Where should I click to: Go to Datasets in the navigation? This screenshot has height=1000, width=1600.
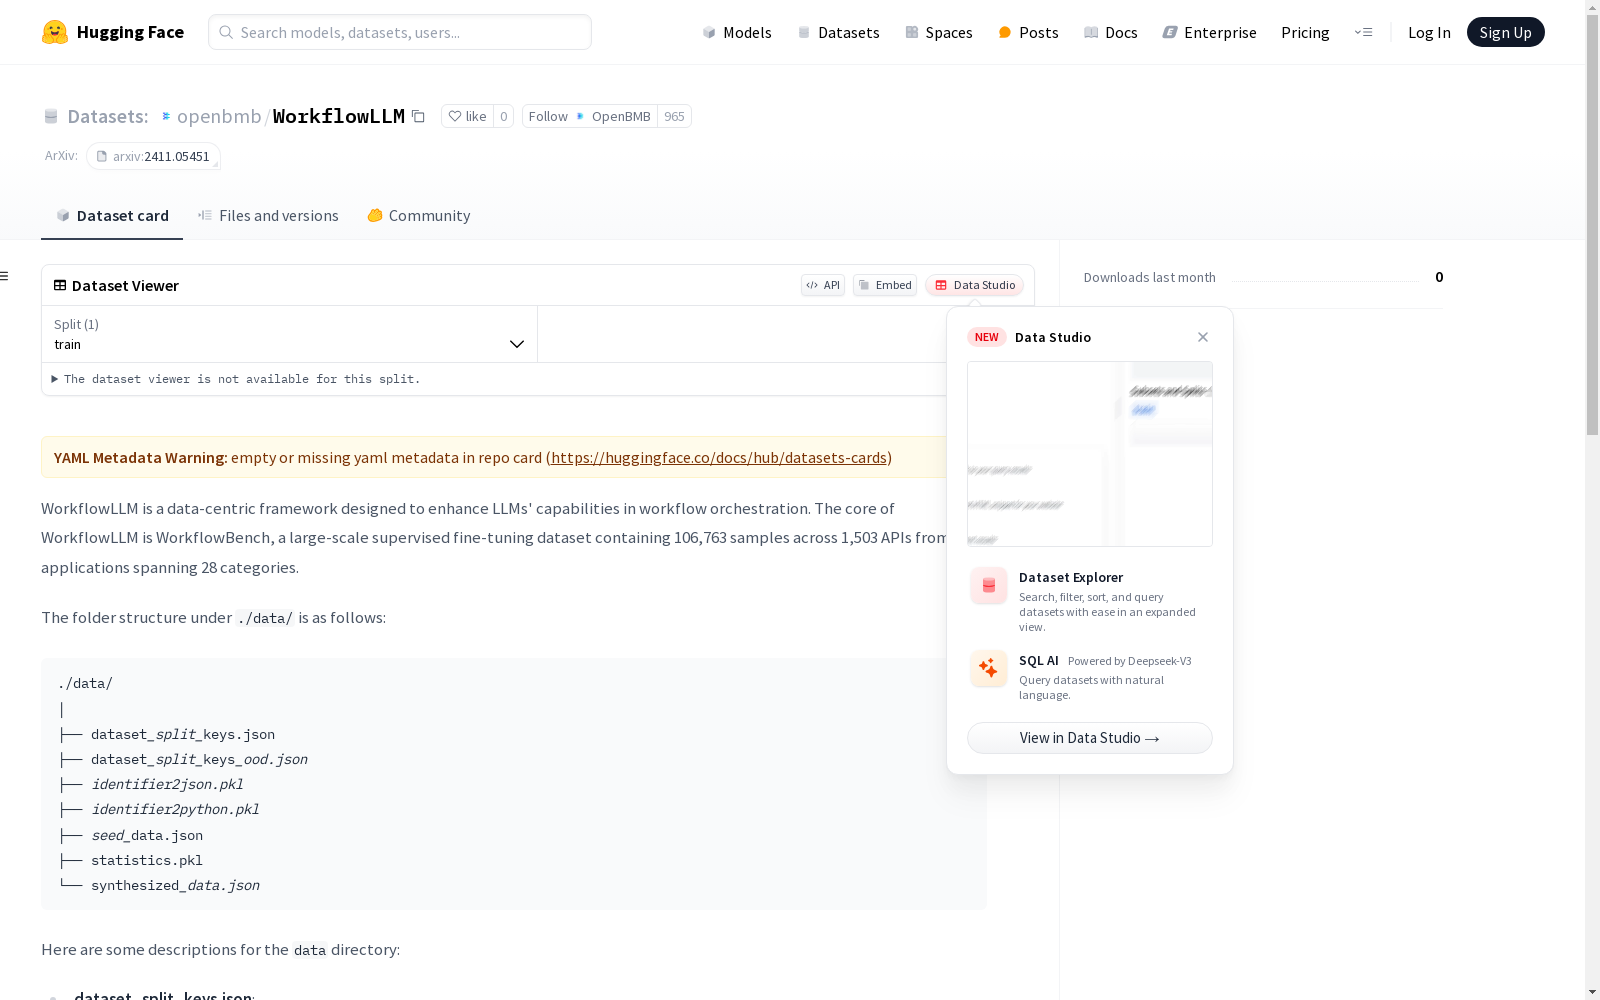[838, 32]
